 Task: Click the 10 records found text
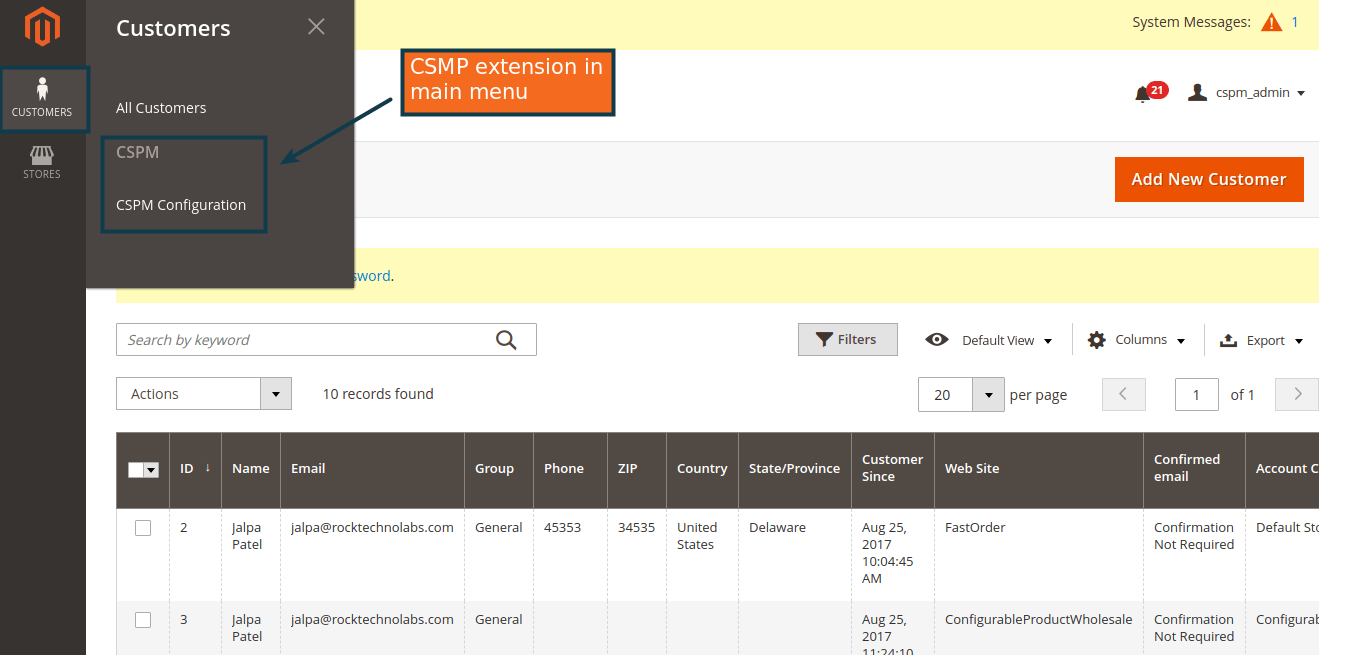tap(378, 394)
